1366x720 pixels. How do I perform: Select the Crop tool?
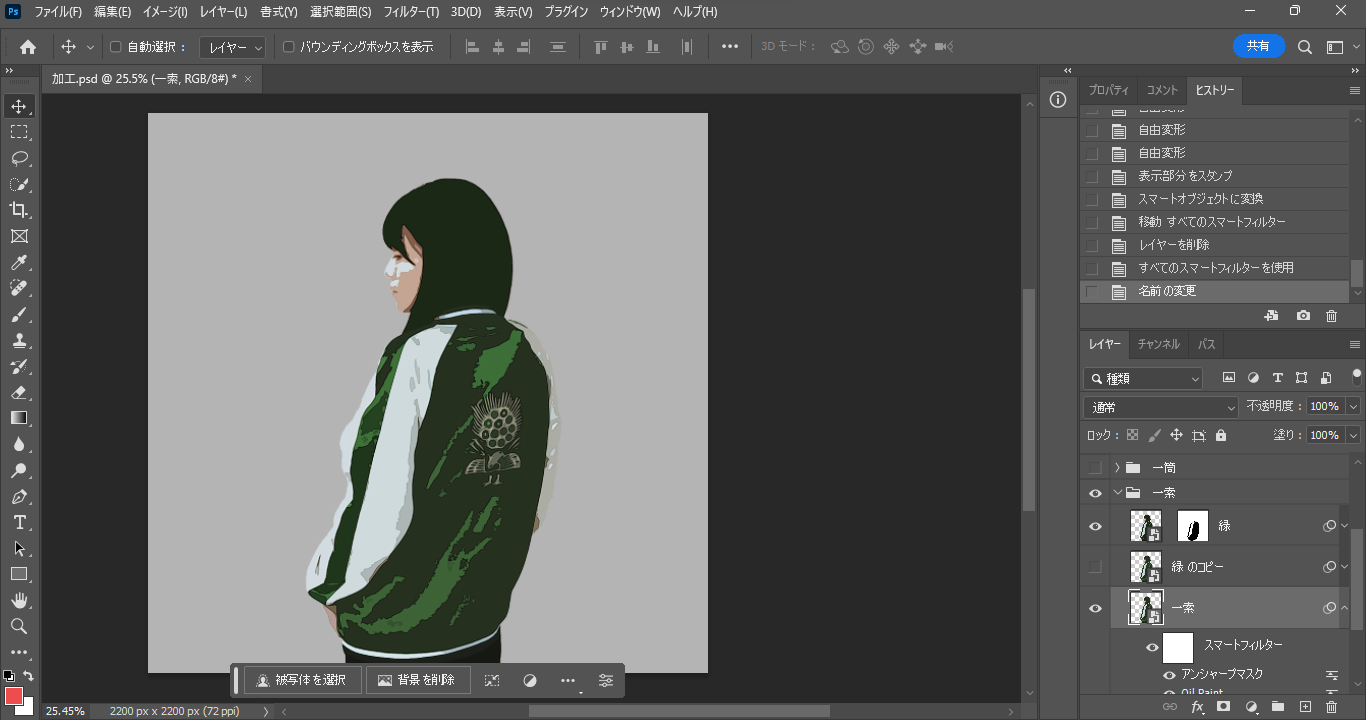coord(18,210)
